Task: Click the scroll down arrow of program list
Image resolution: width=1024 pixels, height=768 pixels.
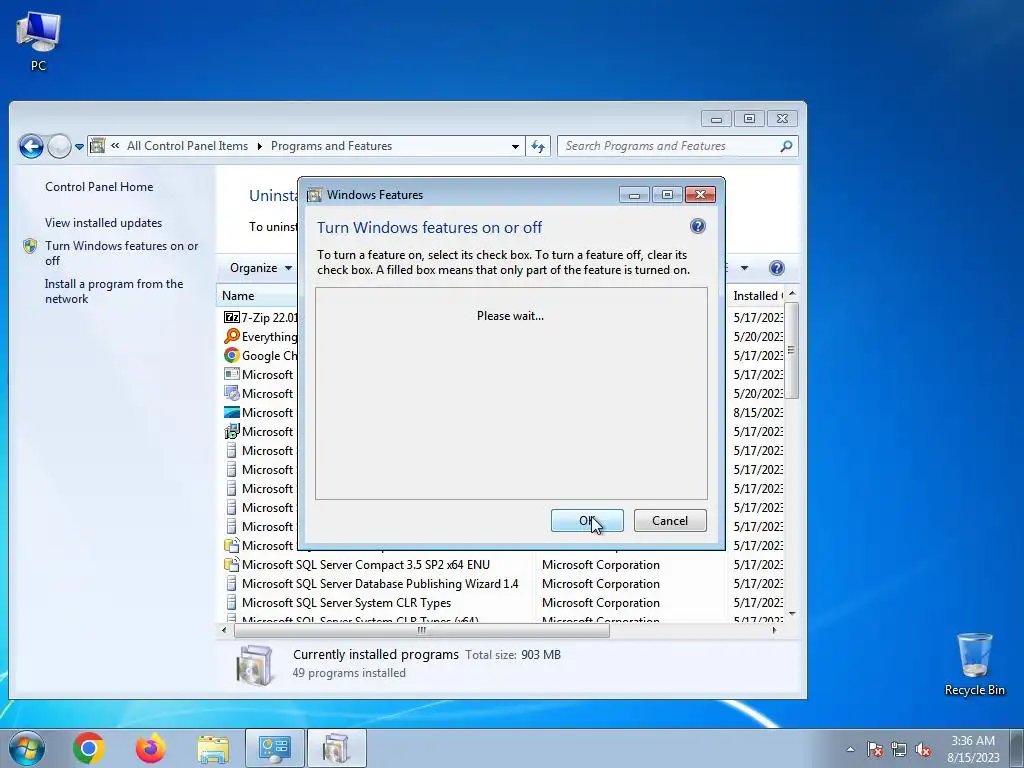Action: [792, 613]
